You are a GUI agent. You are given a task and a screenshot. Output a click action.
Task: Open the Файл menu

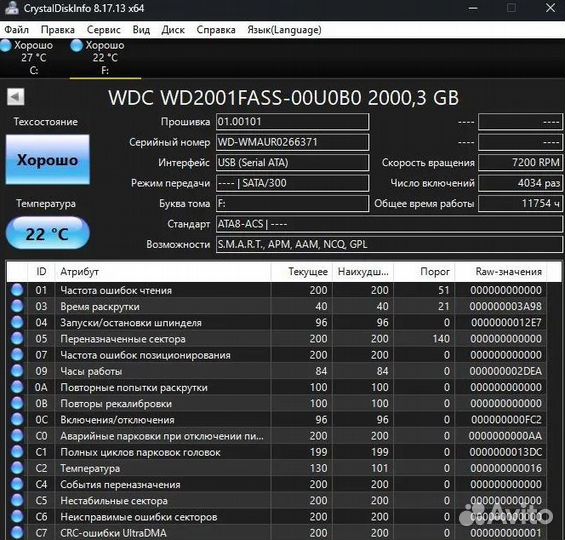click(x=17, y=30)
